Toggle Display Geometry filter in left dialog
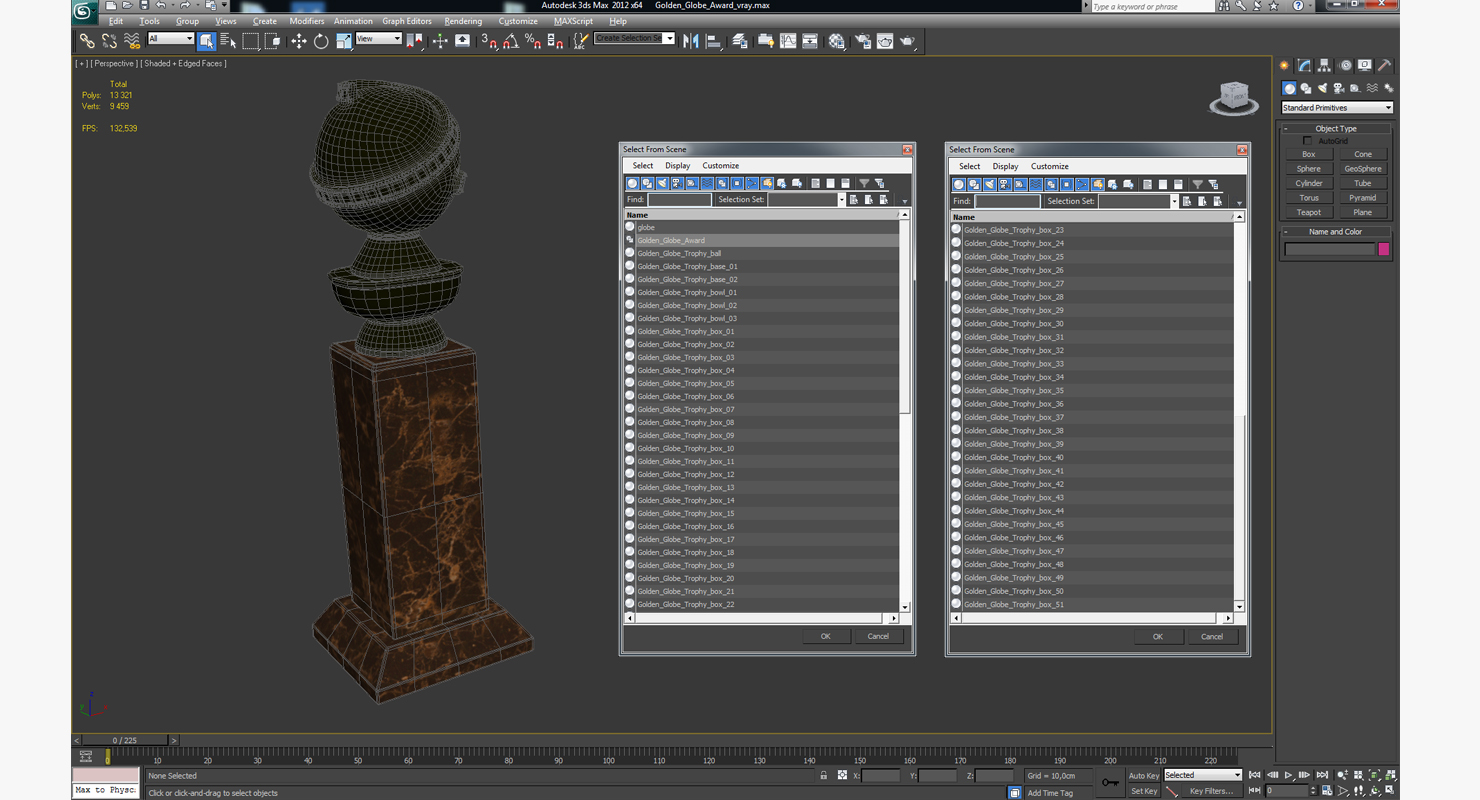1480x800 pixels. coord(632,183)
